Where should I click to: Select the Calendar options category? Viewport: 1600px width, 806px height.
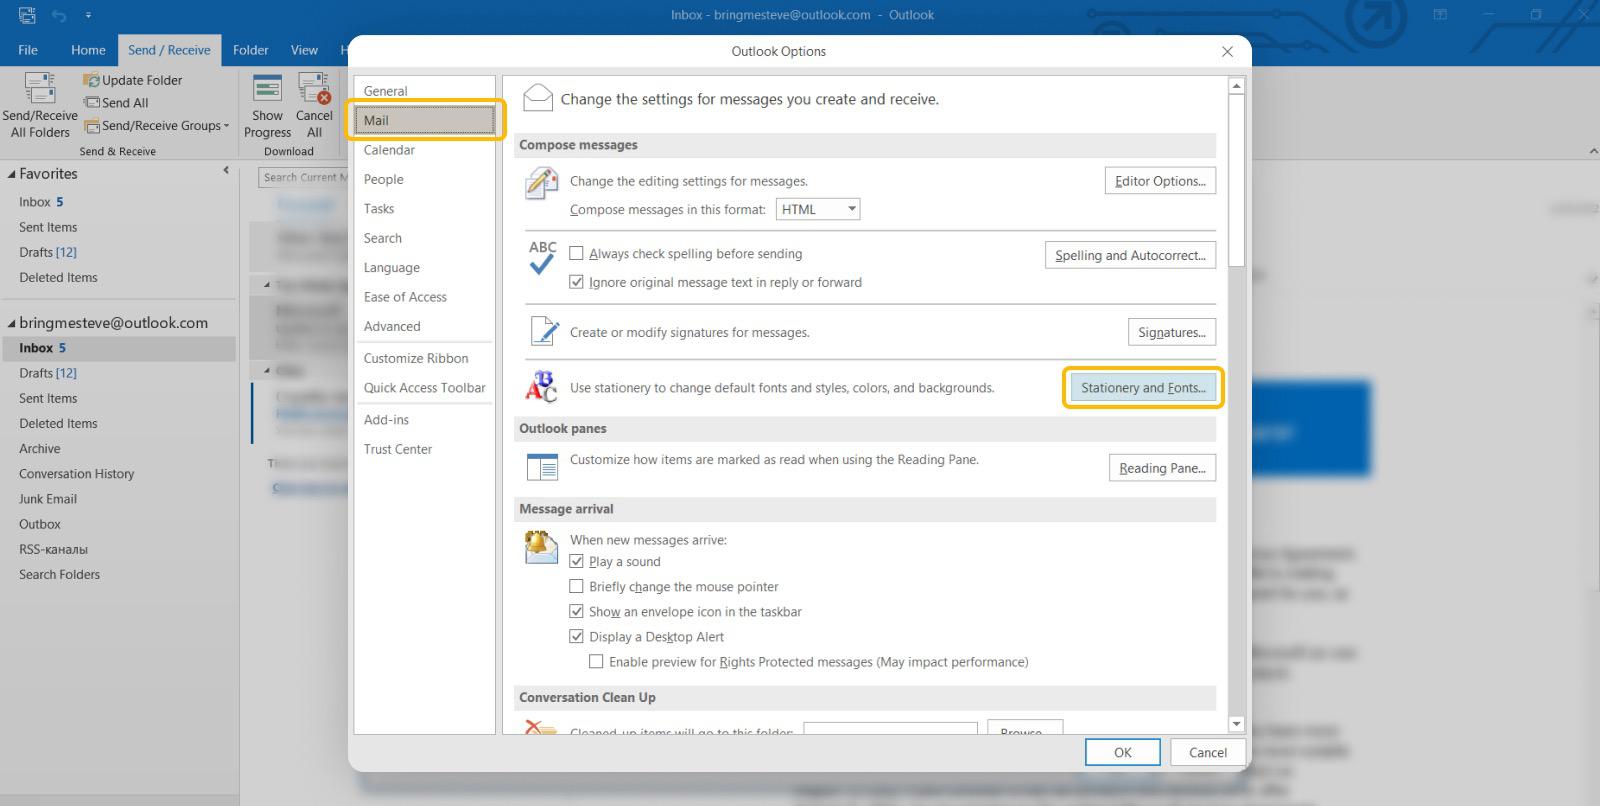pyautogui.click(x=424, y=150)
